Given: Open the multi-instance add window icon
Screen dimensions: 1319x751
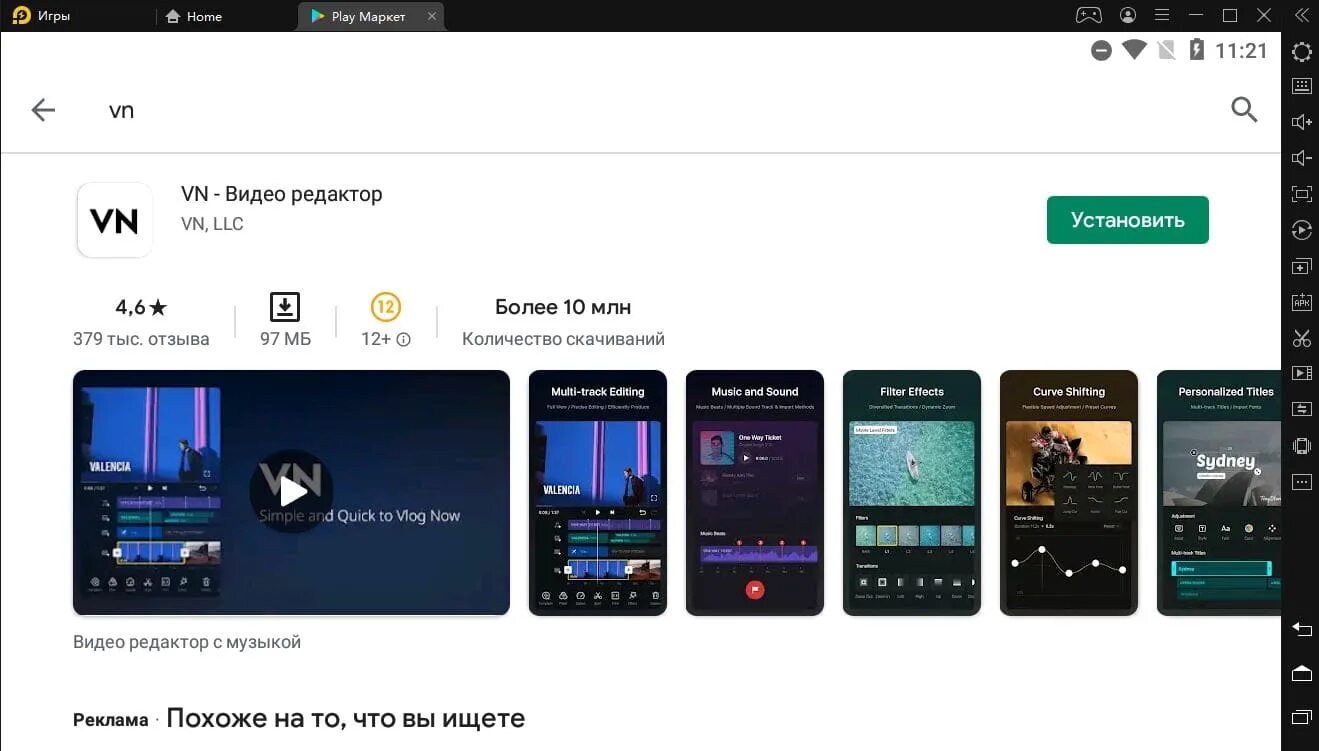Looking at the screenshot, I should tap(1301, 267).
